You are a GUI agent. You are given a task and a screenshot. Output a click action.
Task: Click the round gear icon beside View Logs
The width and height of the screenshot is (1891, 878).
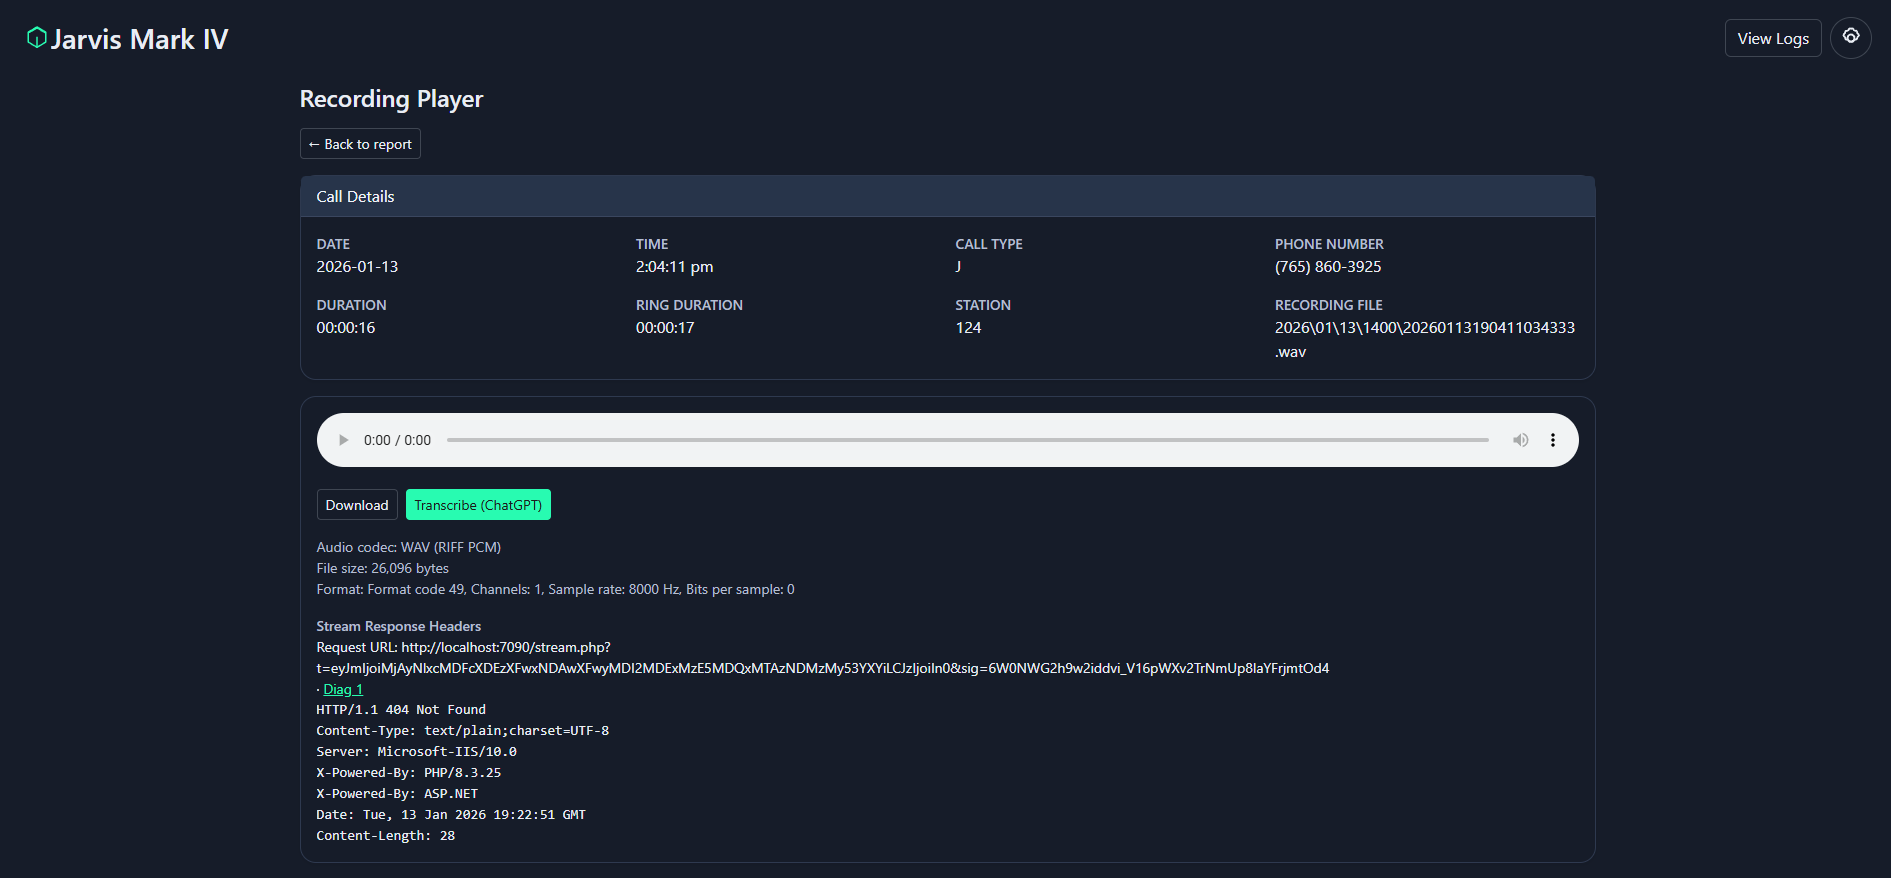pos(1850,38)
